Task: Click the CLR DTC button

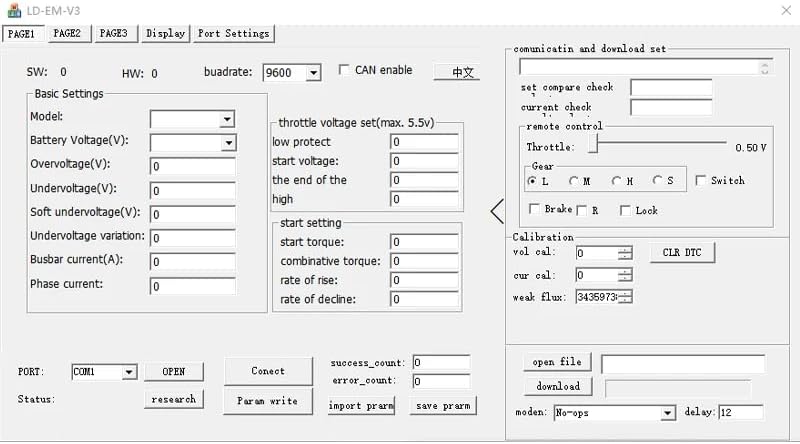Action: pyautogui.click(x=682, y=253)
